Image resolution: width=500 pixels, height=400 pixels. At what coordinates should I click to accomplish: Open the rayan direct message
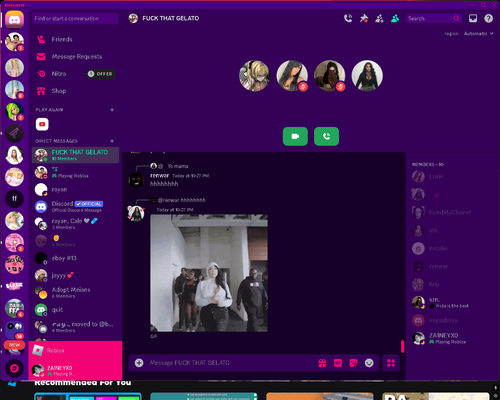point(75,190)
